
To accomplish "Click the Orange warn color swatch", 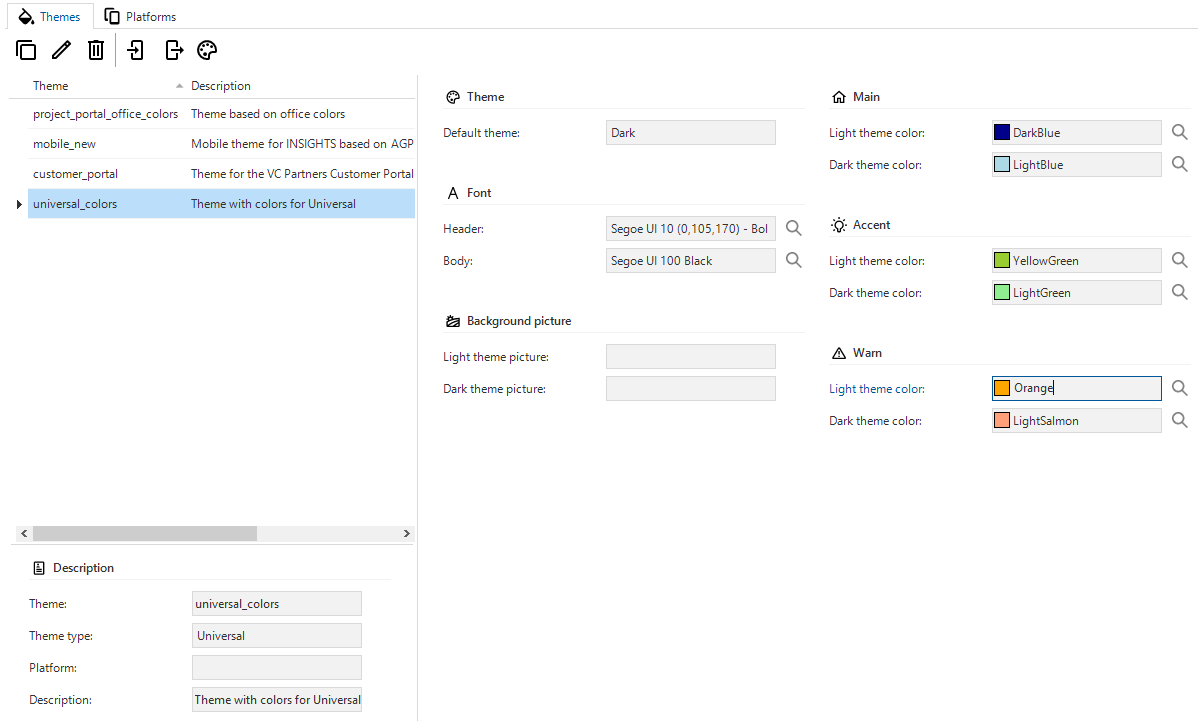I will pos(1002,389).
